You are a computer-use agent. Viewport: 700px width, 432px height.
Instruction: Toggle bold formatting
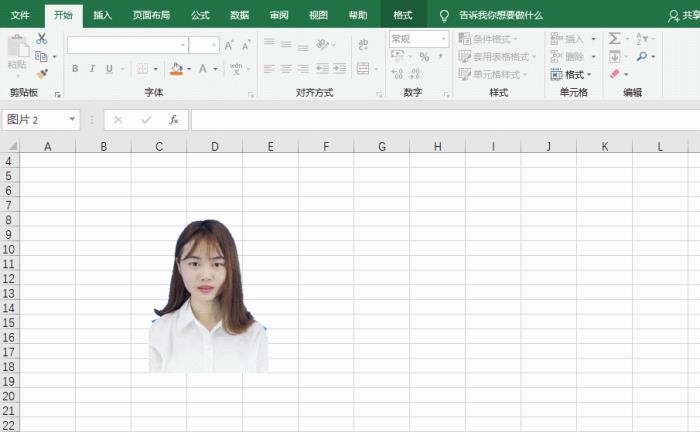click(x=75, y=69)
